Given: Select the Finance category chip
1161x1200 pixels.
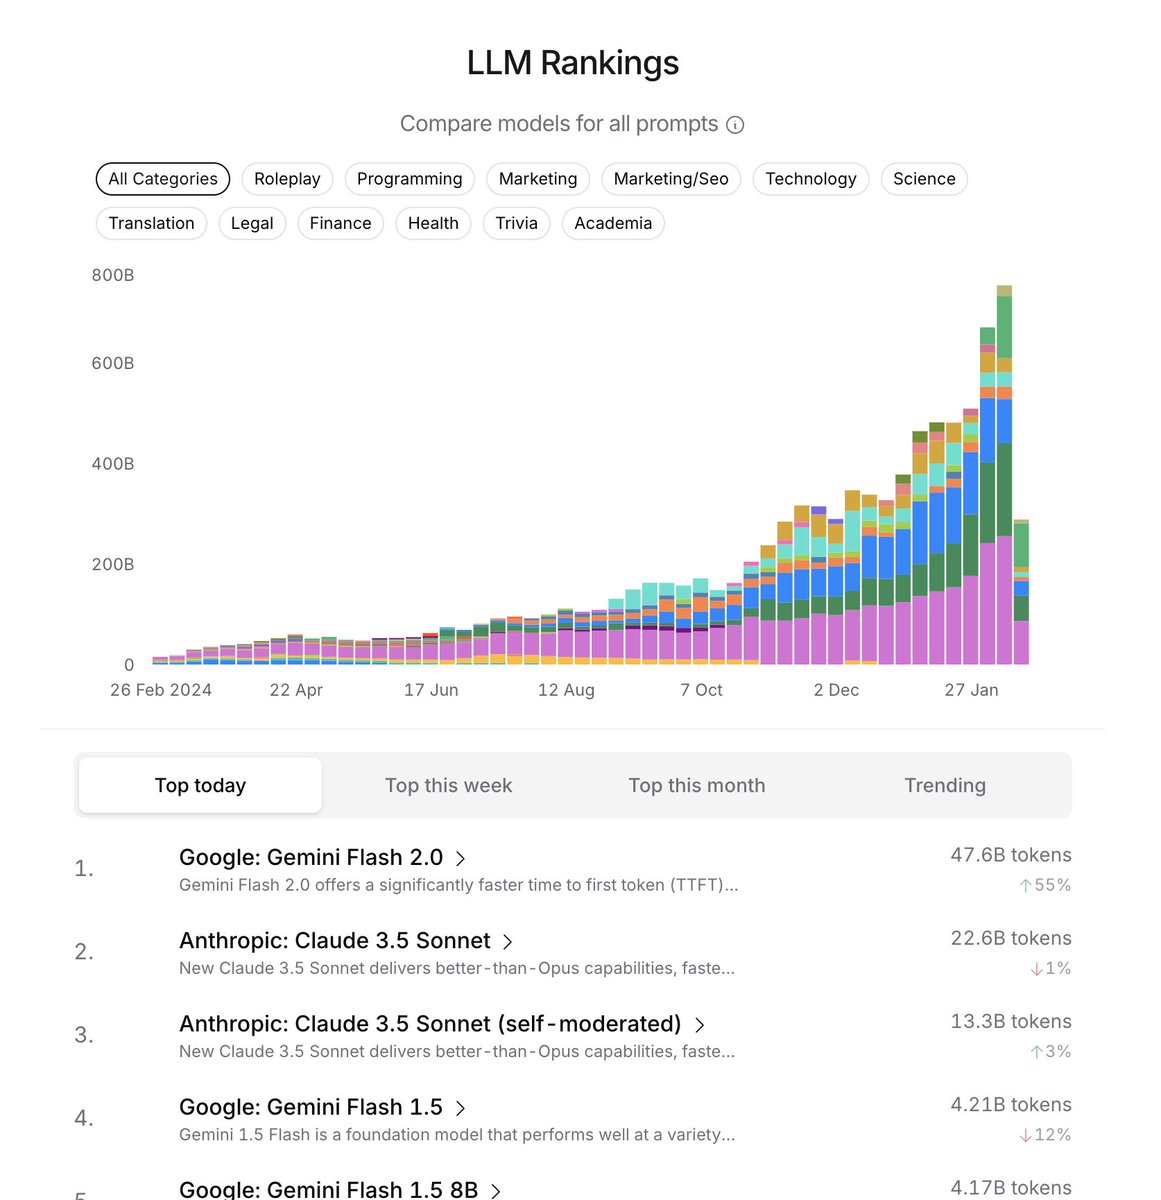Looking at the screenshot, I should 341,223.
